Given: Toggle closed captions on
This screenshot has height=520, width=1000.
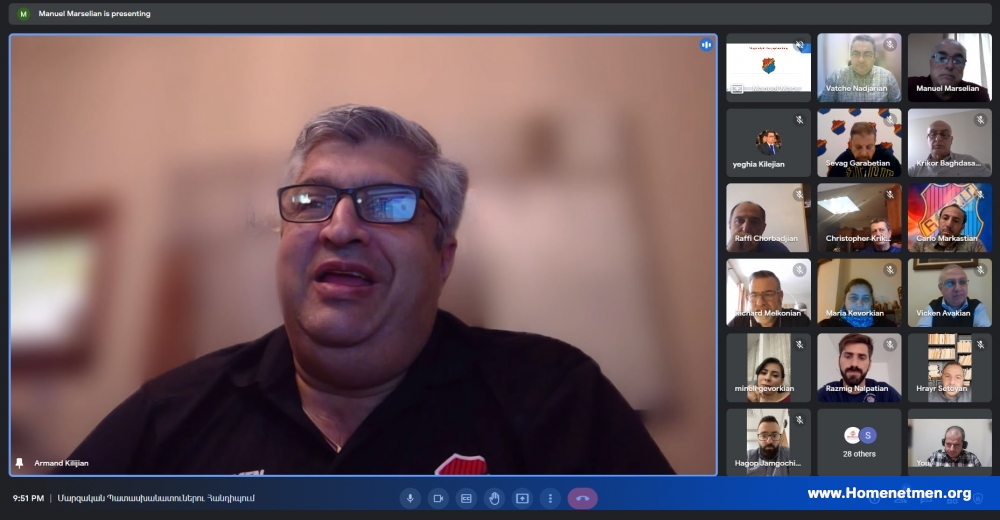Looking at the screenshot, I should point(466,498).
